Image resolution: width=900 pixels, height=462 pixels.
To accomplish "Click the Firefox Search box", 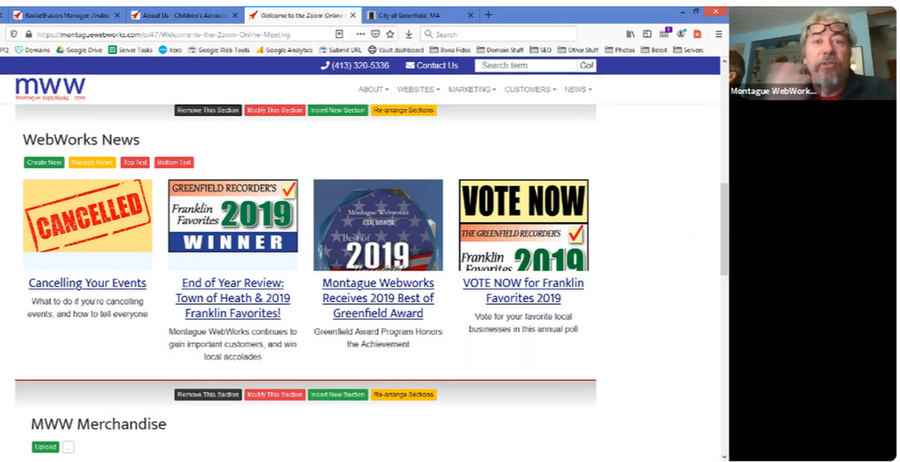I will point(498,34).
